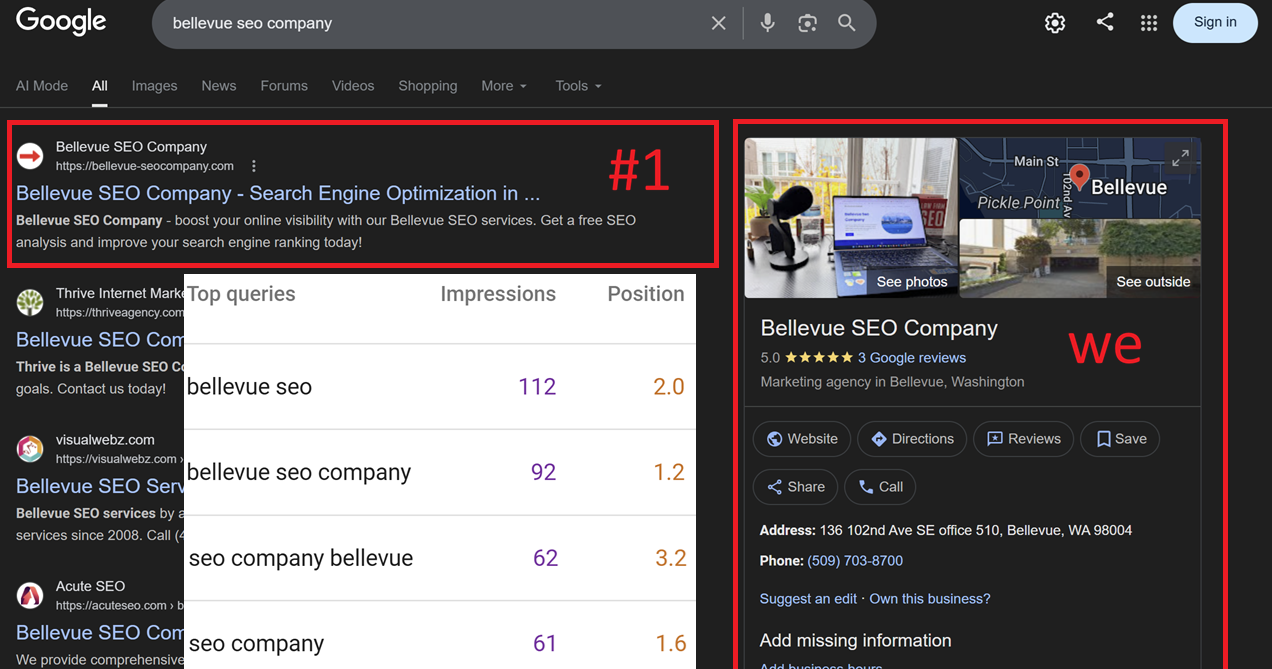This screenshot has width=1272, height=669.
Task: Click the Call button
Action: click(x=881, y=487)
